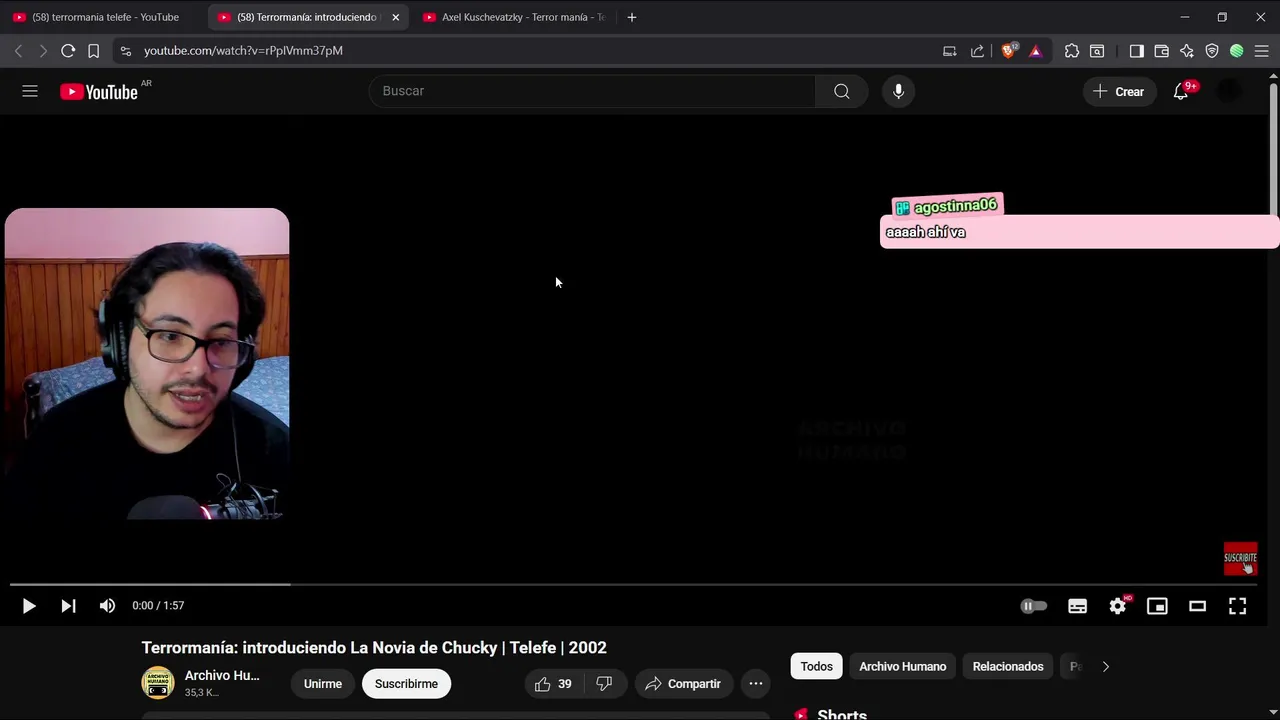Select the Archivo Humano filter chip
Image resolution: width=1280 pixels, height=720 pixels.
902,667
